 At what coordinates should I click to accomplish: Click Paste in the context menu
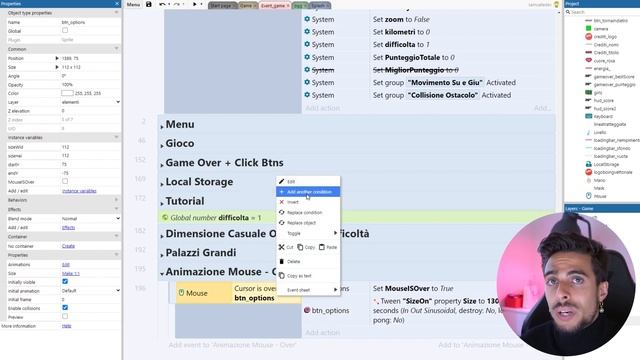(x=328, y=247)
